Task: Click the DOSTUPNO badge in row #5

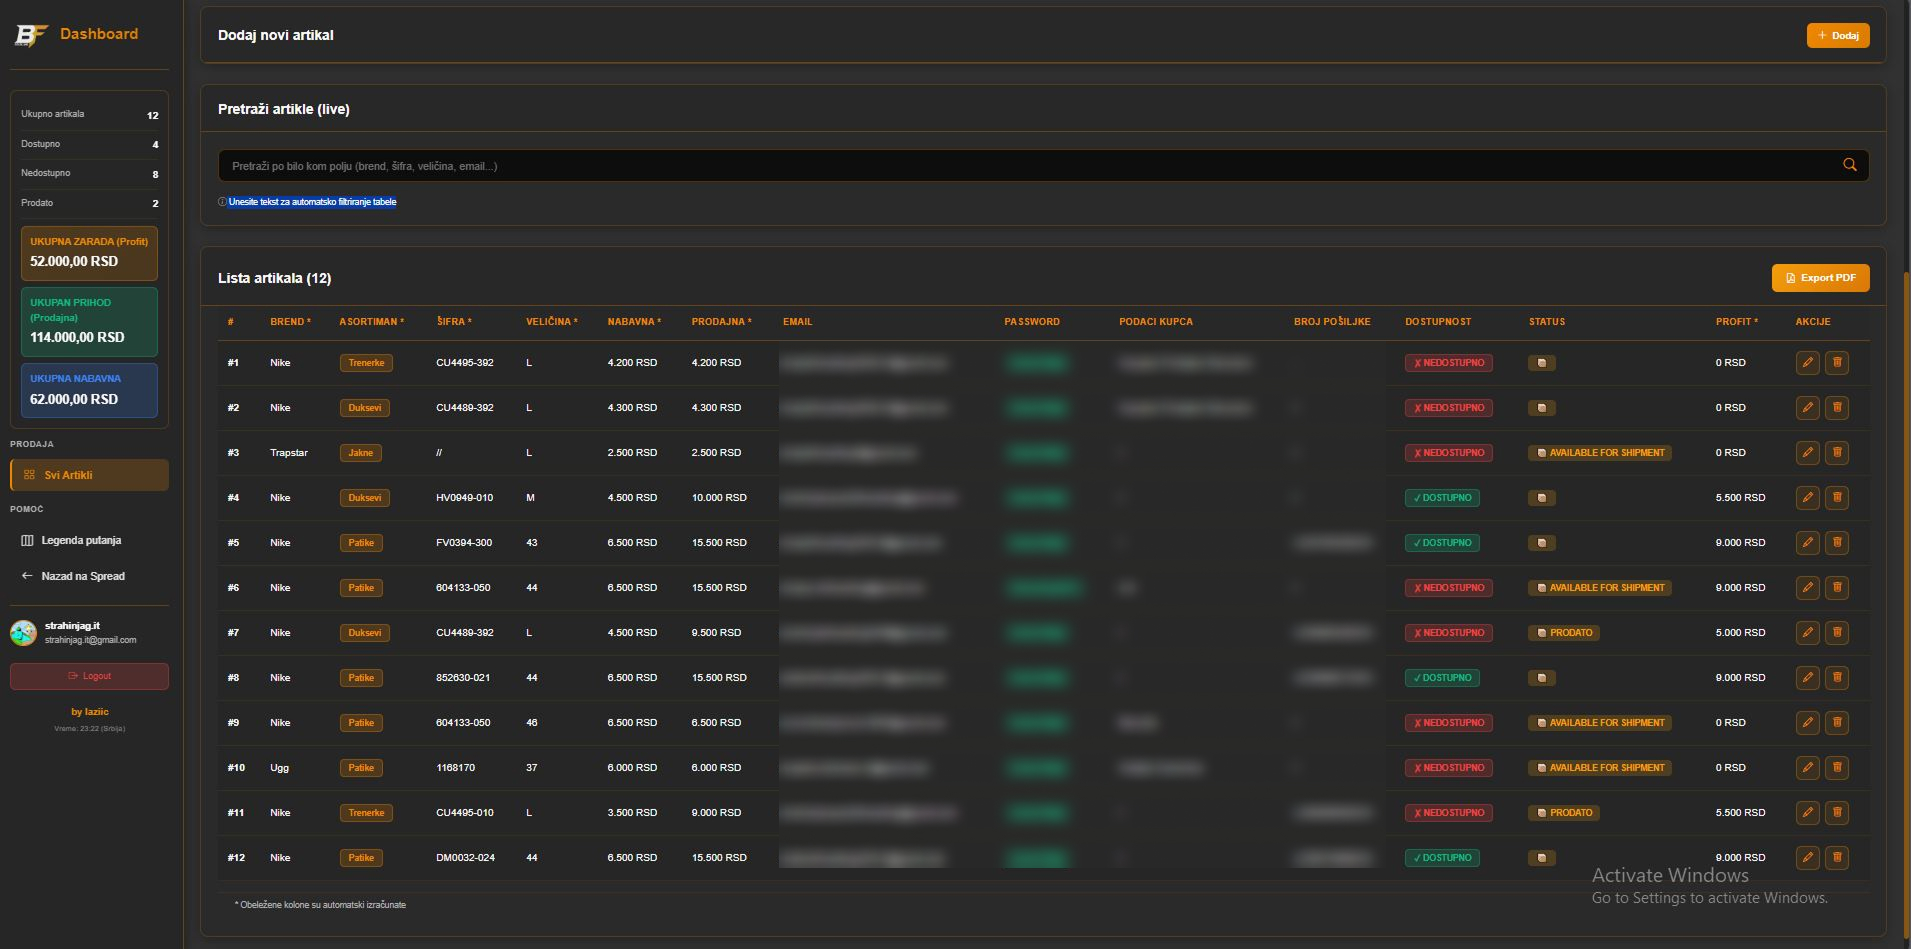Action: click(x=1441, y=543)
